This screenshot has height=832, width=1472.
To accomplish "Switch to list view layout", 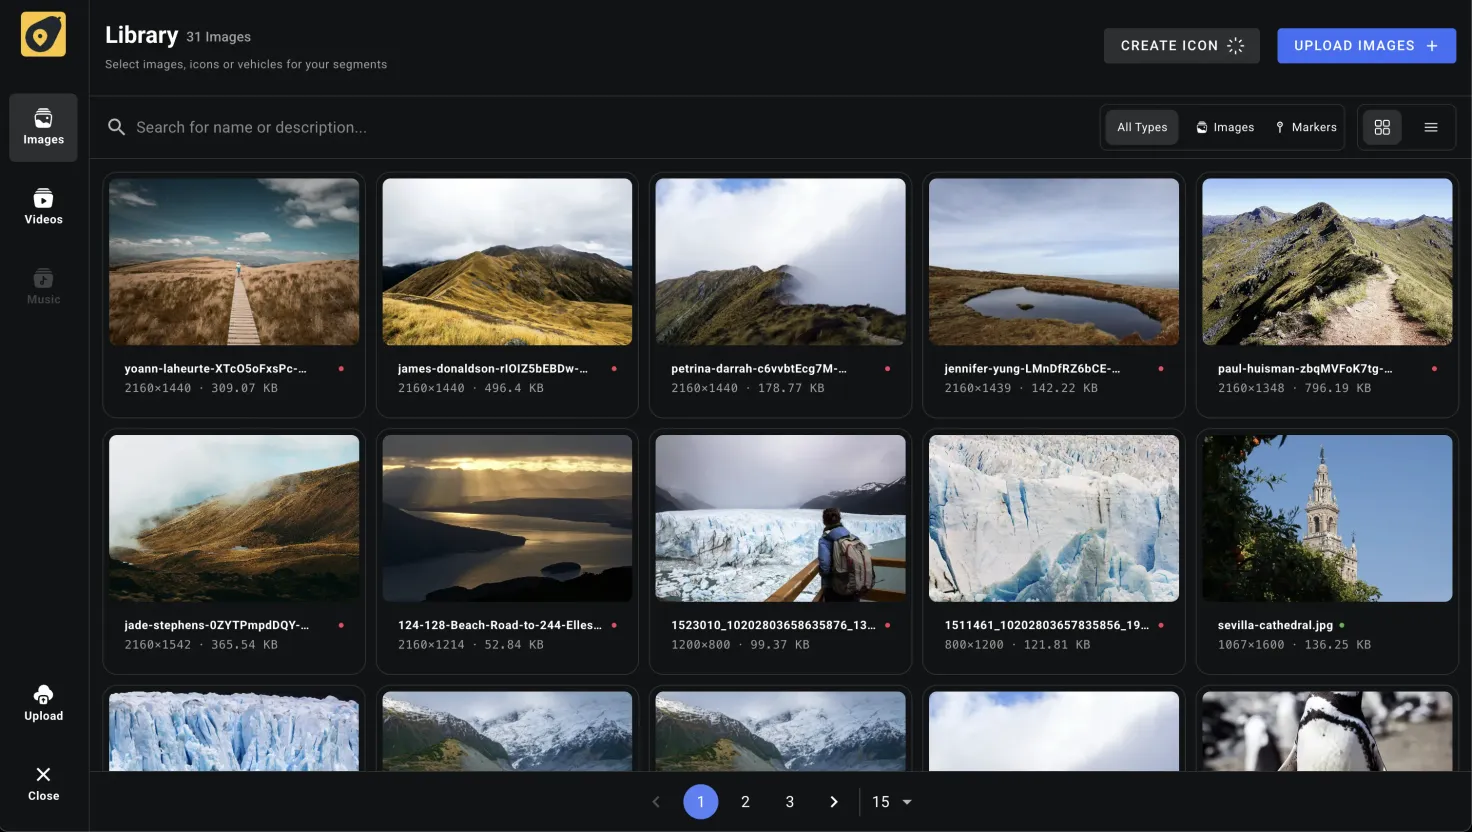I will pyautogui.click(x=1431, y=127).
